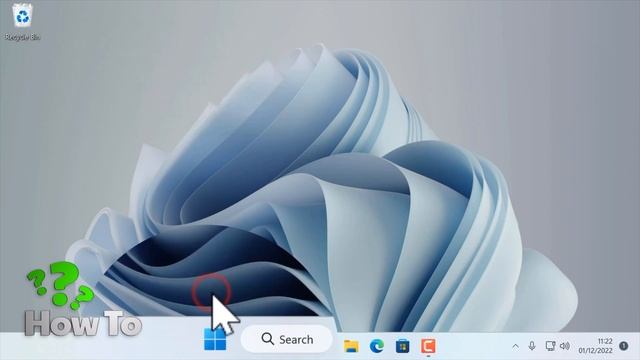Launch Microsoft Edge from the taskbar

point(377,346)
